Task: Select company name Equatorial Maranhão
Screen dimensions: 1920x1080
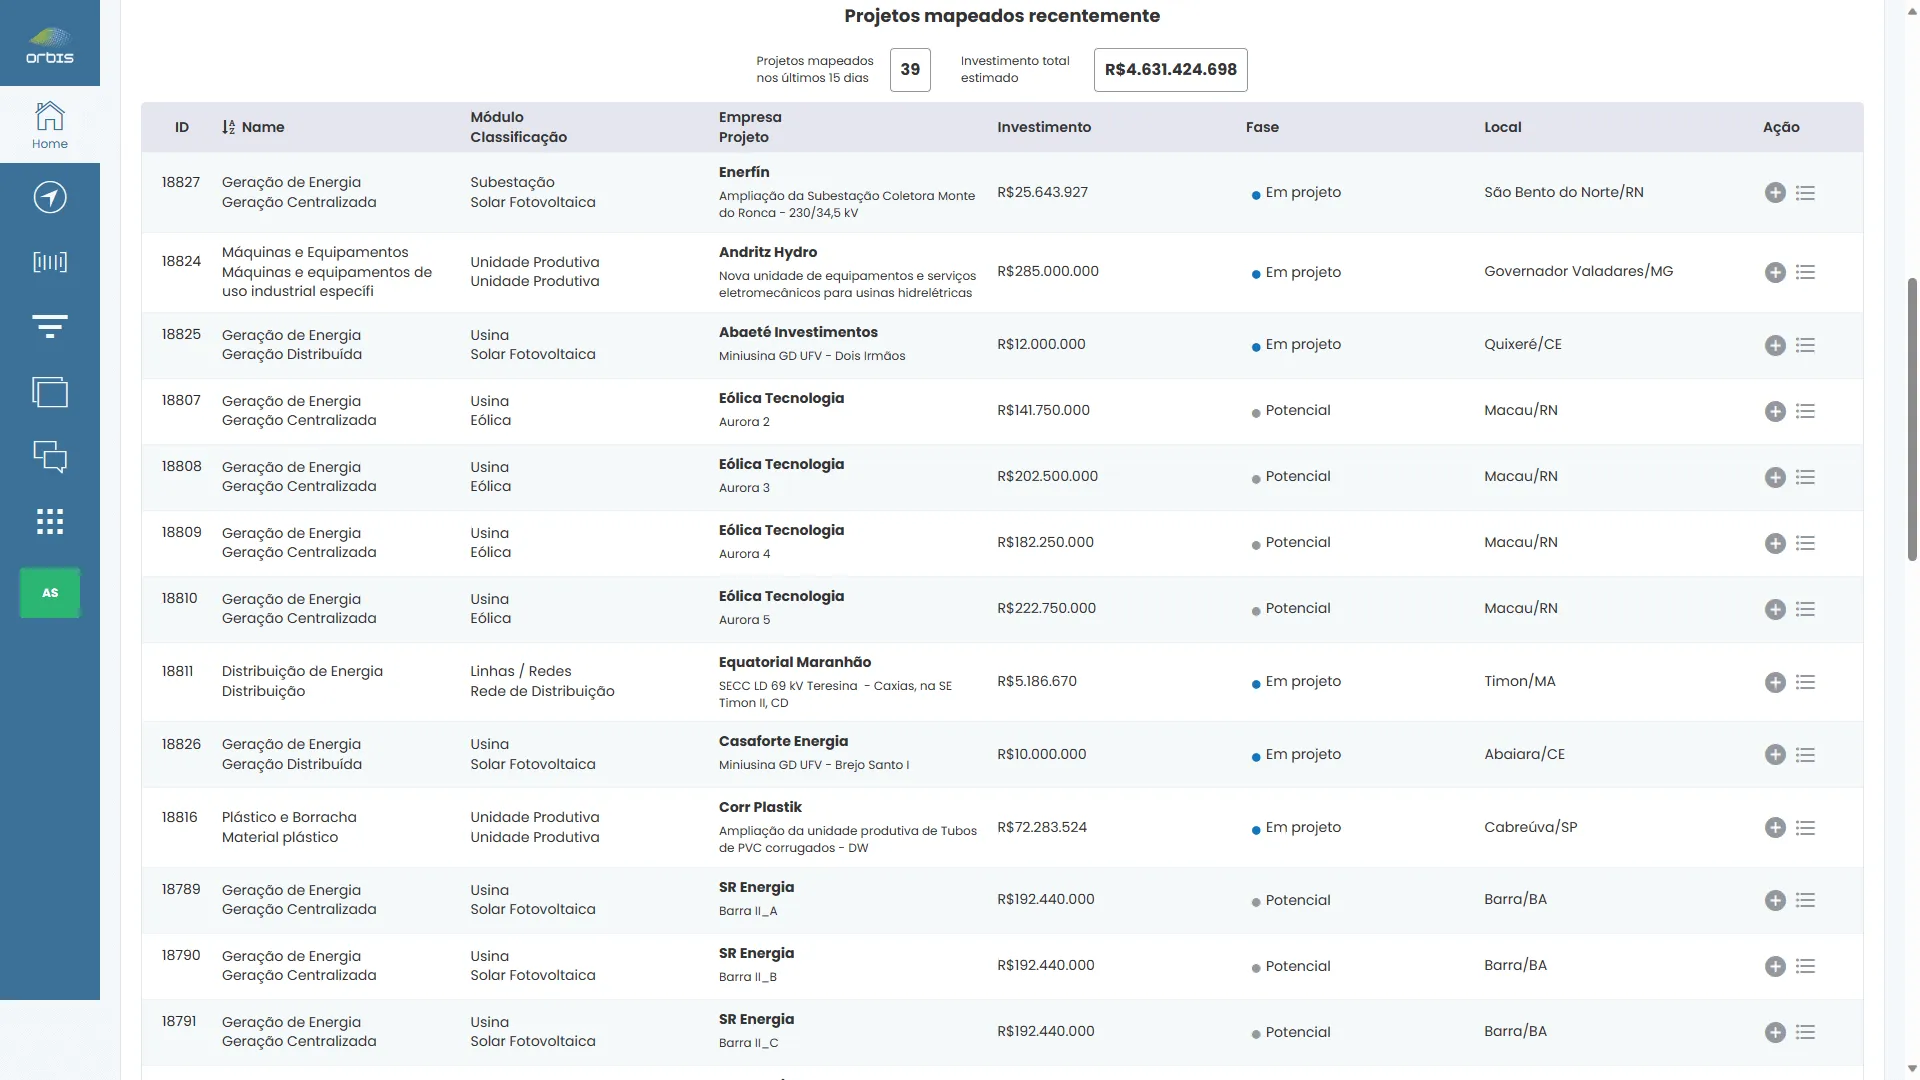Action: click(x=794, y=662)
